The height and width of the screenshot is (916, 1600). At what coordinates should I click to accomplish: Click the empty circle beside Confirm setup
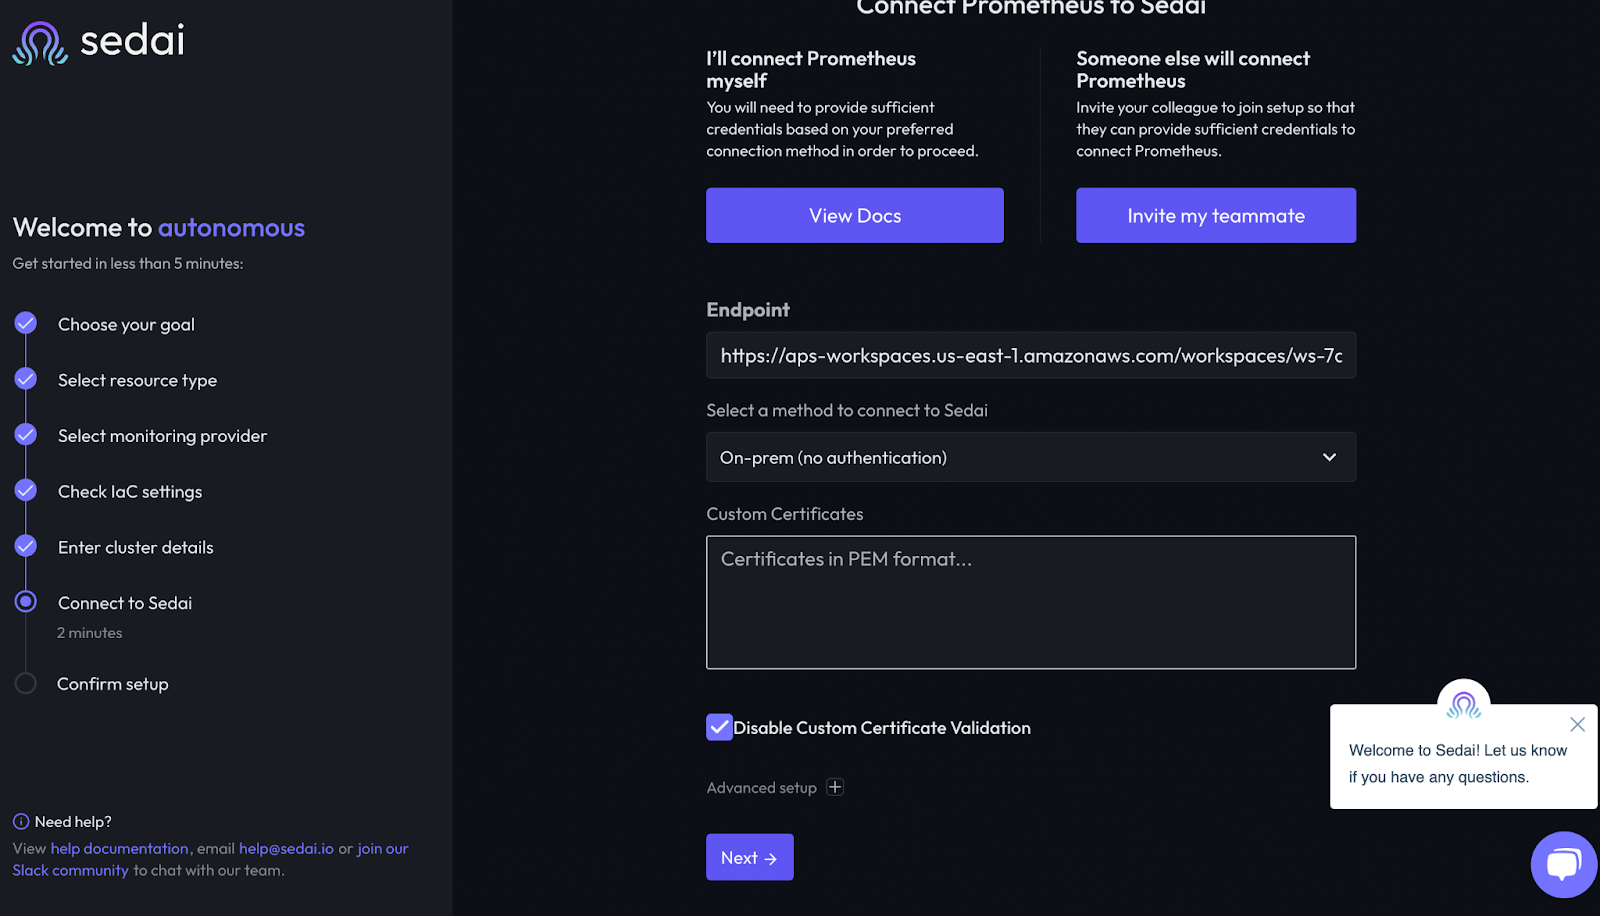click(25, 682)
